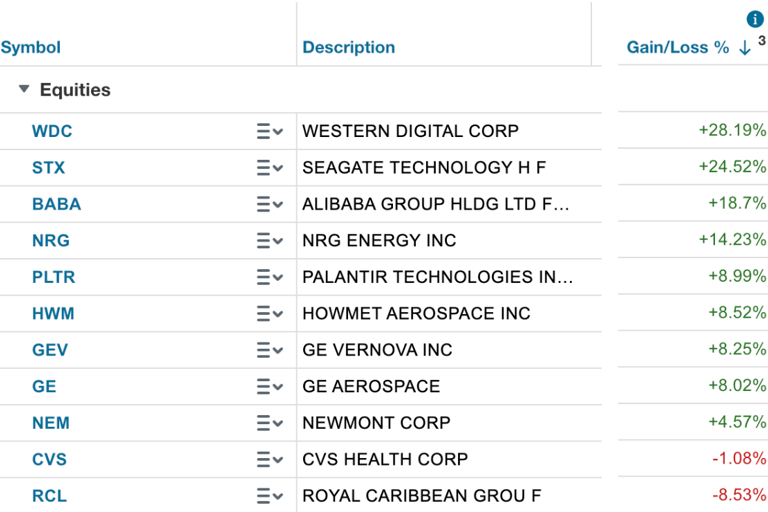
Task: Expand the GEV row actions dropdown
Action: tap(269, 350)
